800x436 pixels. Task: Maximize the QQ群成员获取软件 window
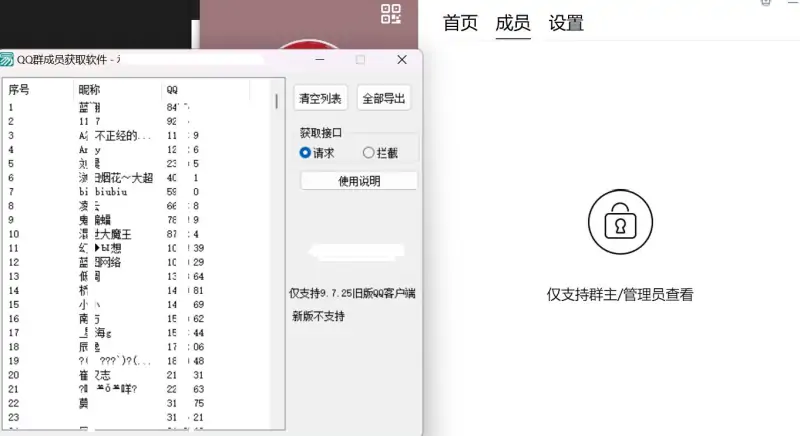click(361, 60)
